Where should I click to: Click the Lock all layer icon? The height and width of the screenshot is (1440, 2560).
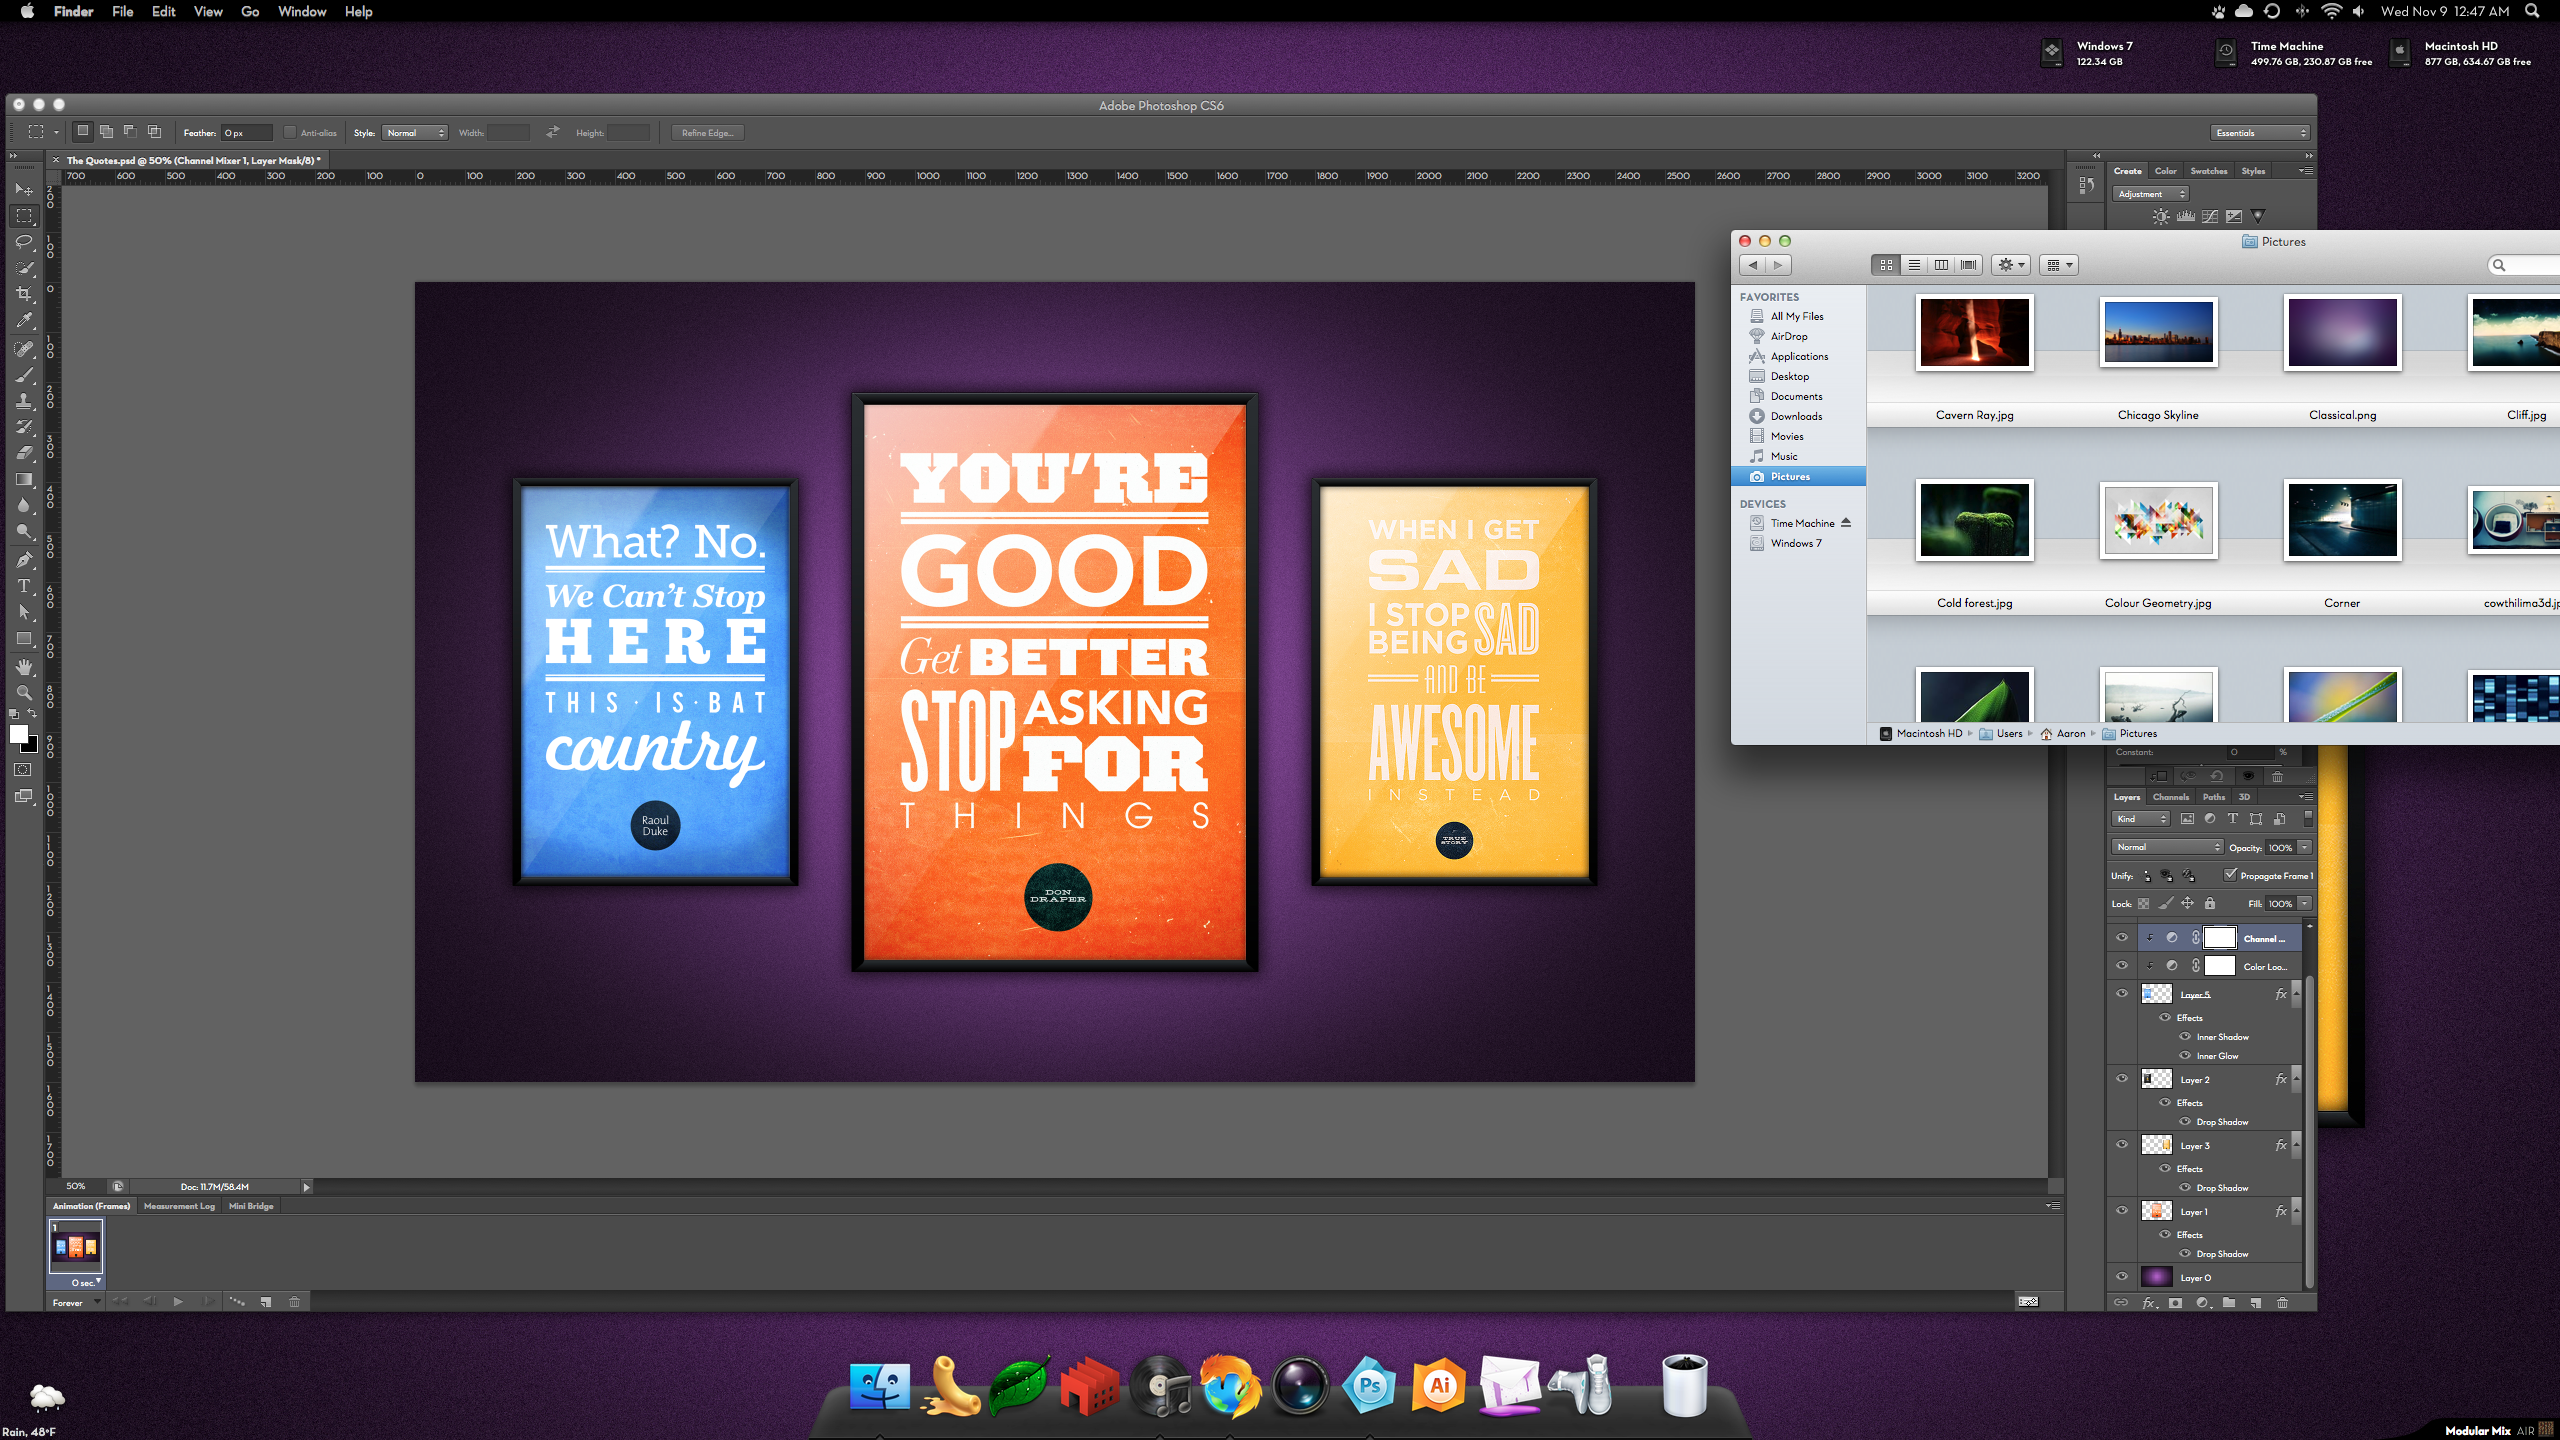pyautogui.click(x=2210, y=904)
